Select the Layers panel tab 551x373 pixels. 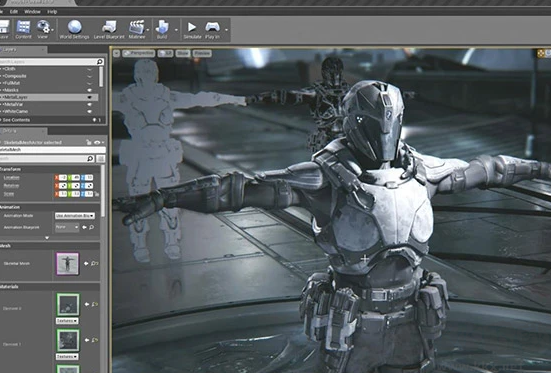coord(23,50)
